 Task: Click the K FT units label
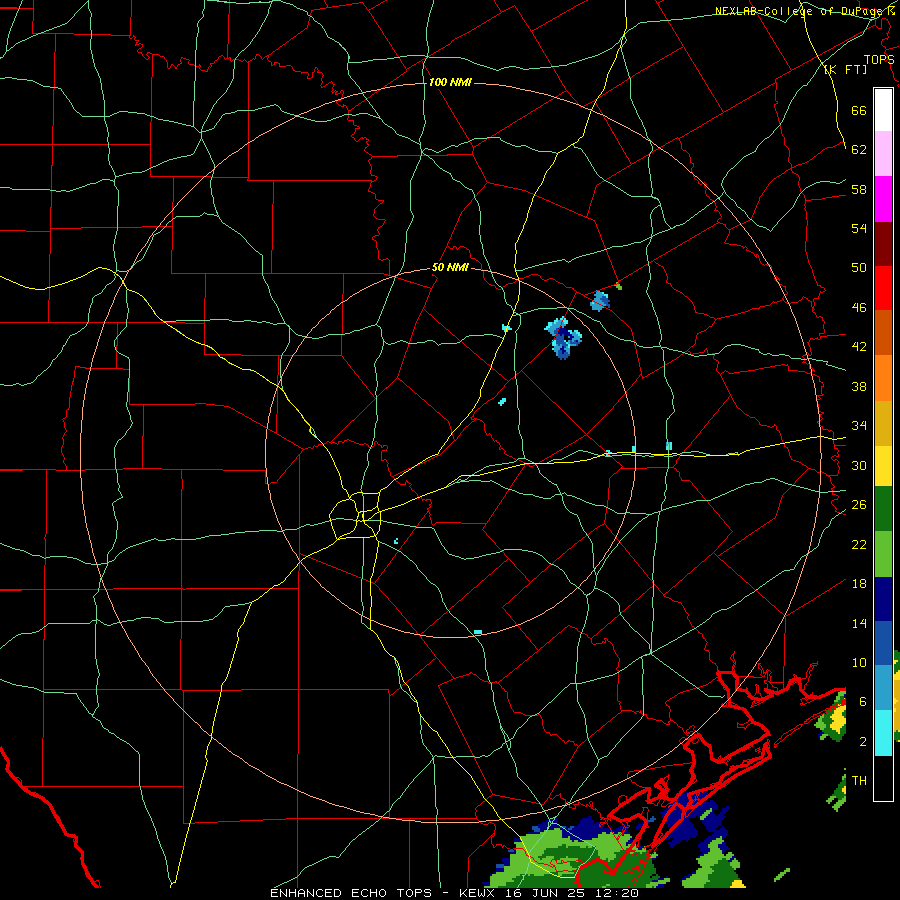tap(845, 69)
